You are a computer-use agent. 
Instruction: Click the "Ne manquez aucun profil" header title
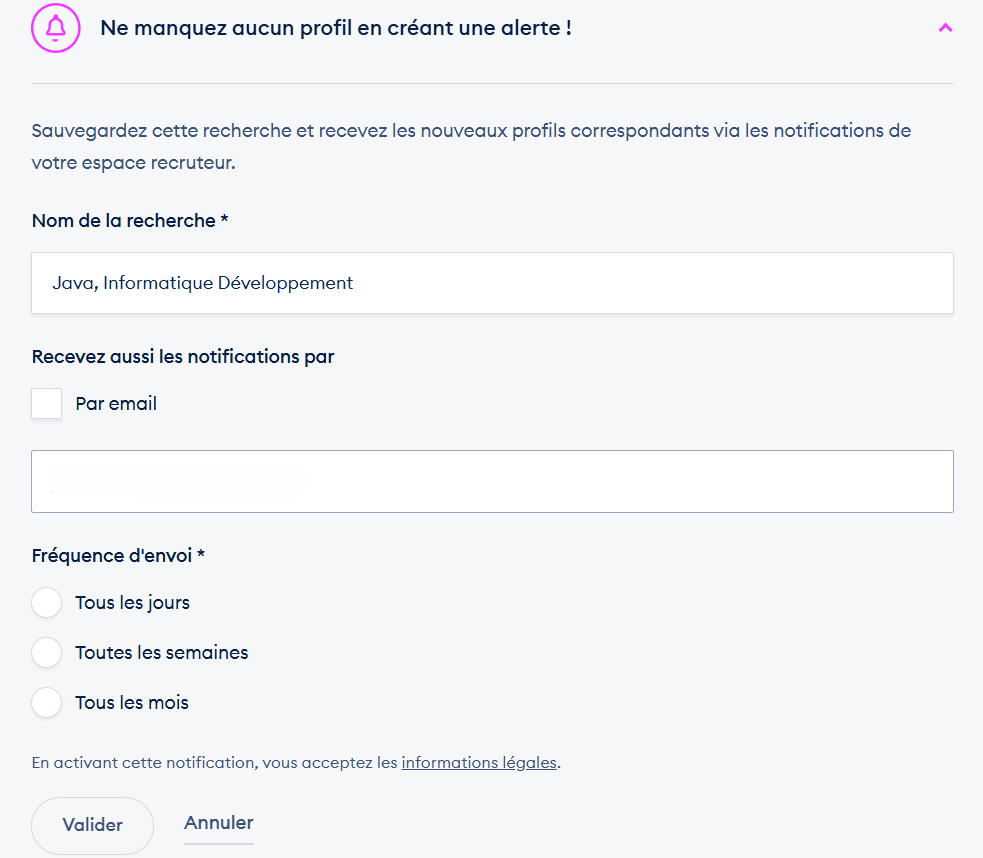click(x=335, y=28)
